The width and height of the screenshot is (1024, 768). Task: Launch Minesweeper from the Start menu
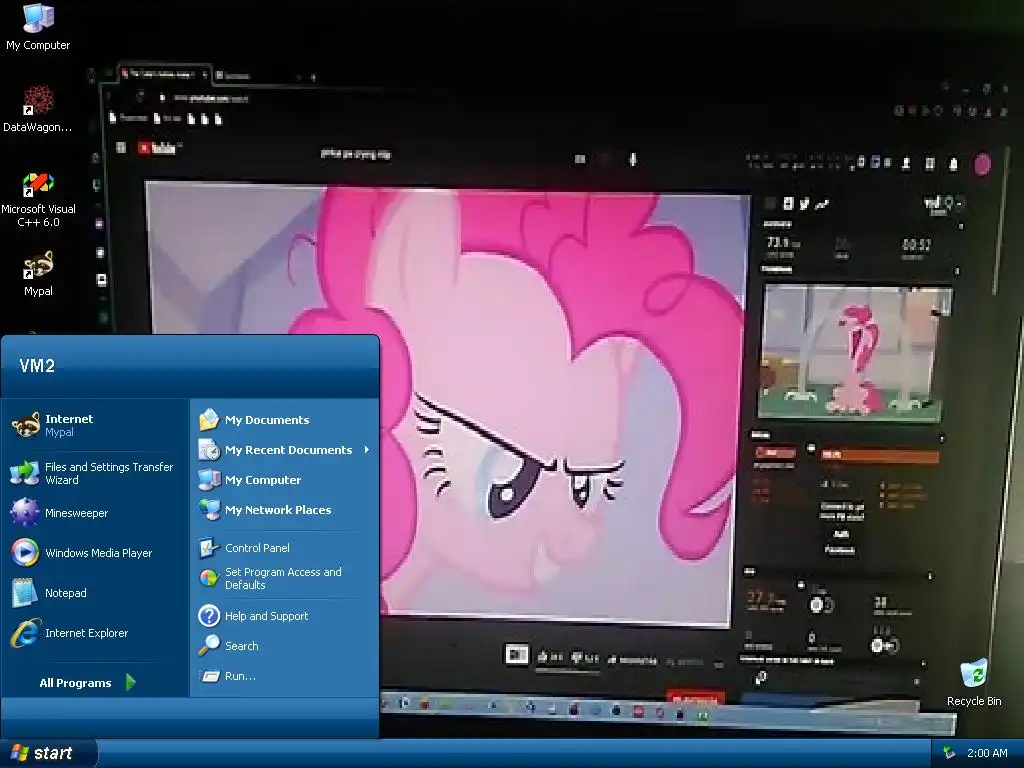[x=93, y=513]
